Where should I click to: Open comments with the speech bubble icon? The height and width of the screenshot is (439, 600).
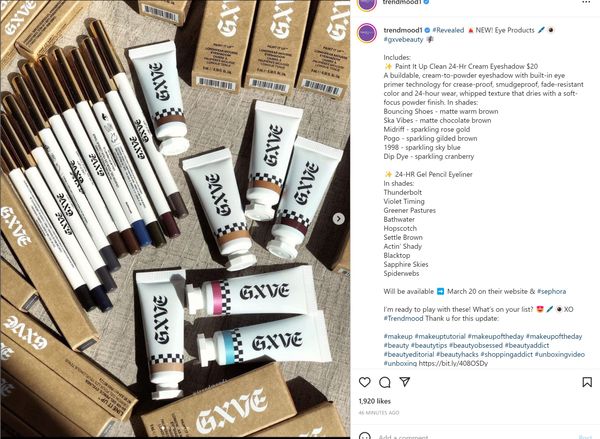pos(385,382)
